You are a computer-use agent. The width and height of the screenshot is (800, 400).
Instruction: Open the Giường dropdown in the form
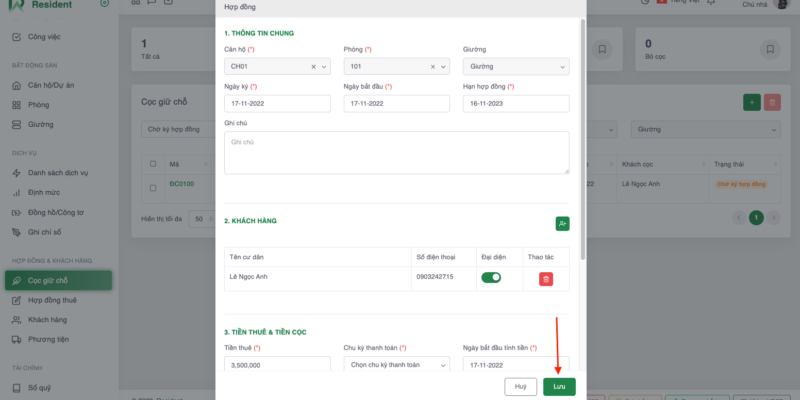pyautogui.click(x=515, y=67)
